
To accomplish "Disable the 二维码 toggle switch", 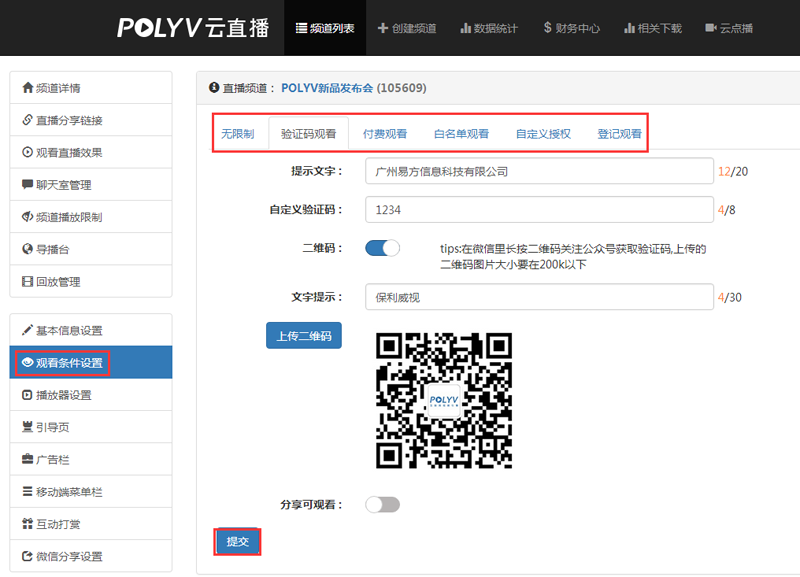I will (382, 248).
